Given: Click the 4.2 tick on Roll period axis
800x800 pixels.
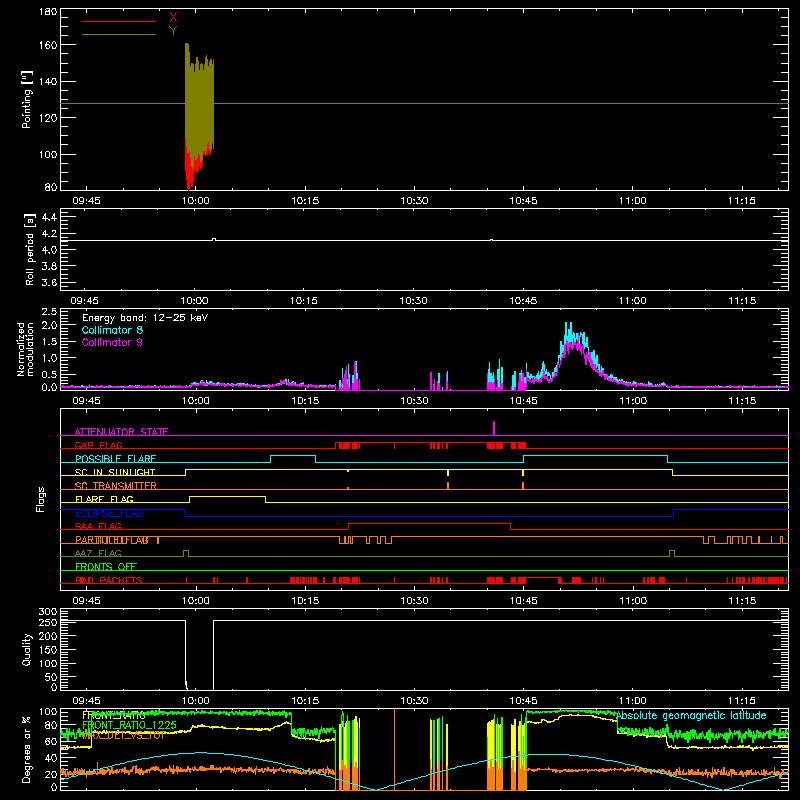Looking at the screenshot, I should [x=49, y=234].
